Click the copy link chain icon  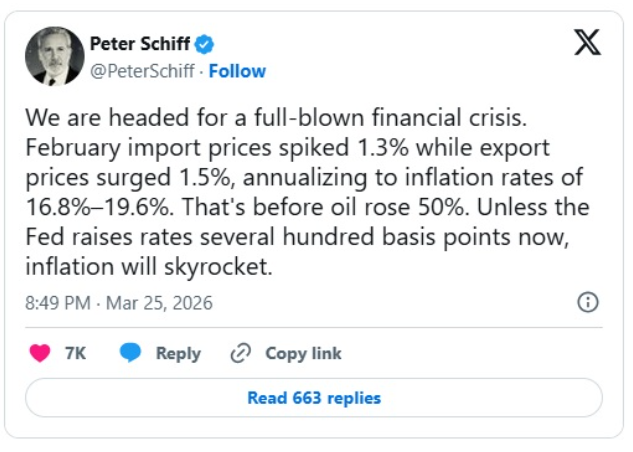pyautogui.click(x=240, y=353)
